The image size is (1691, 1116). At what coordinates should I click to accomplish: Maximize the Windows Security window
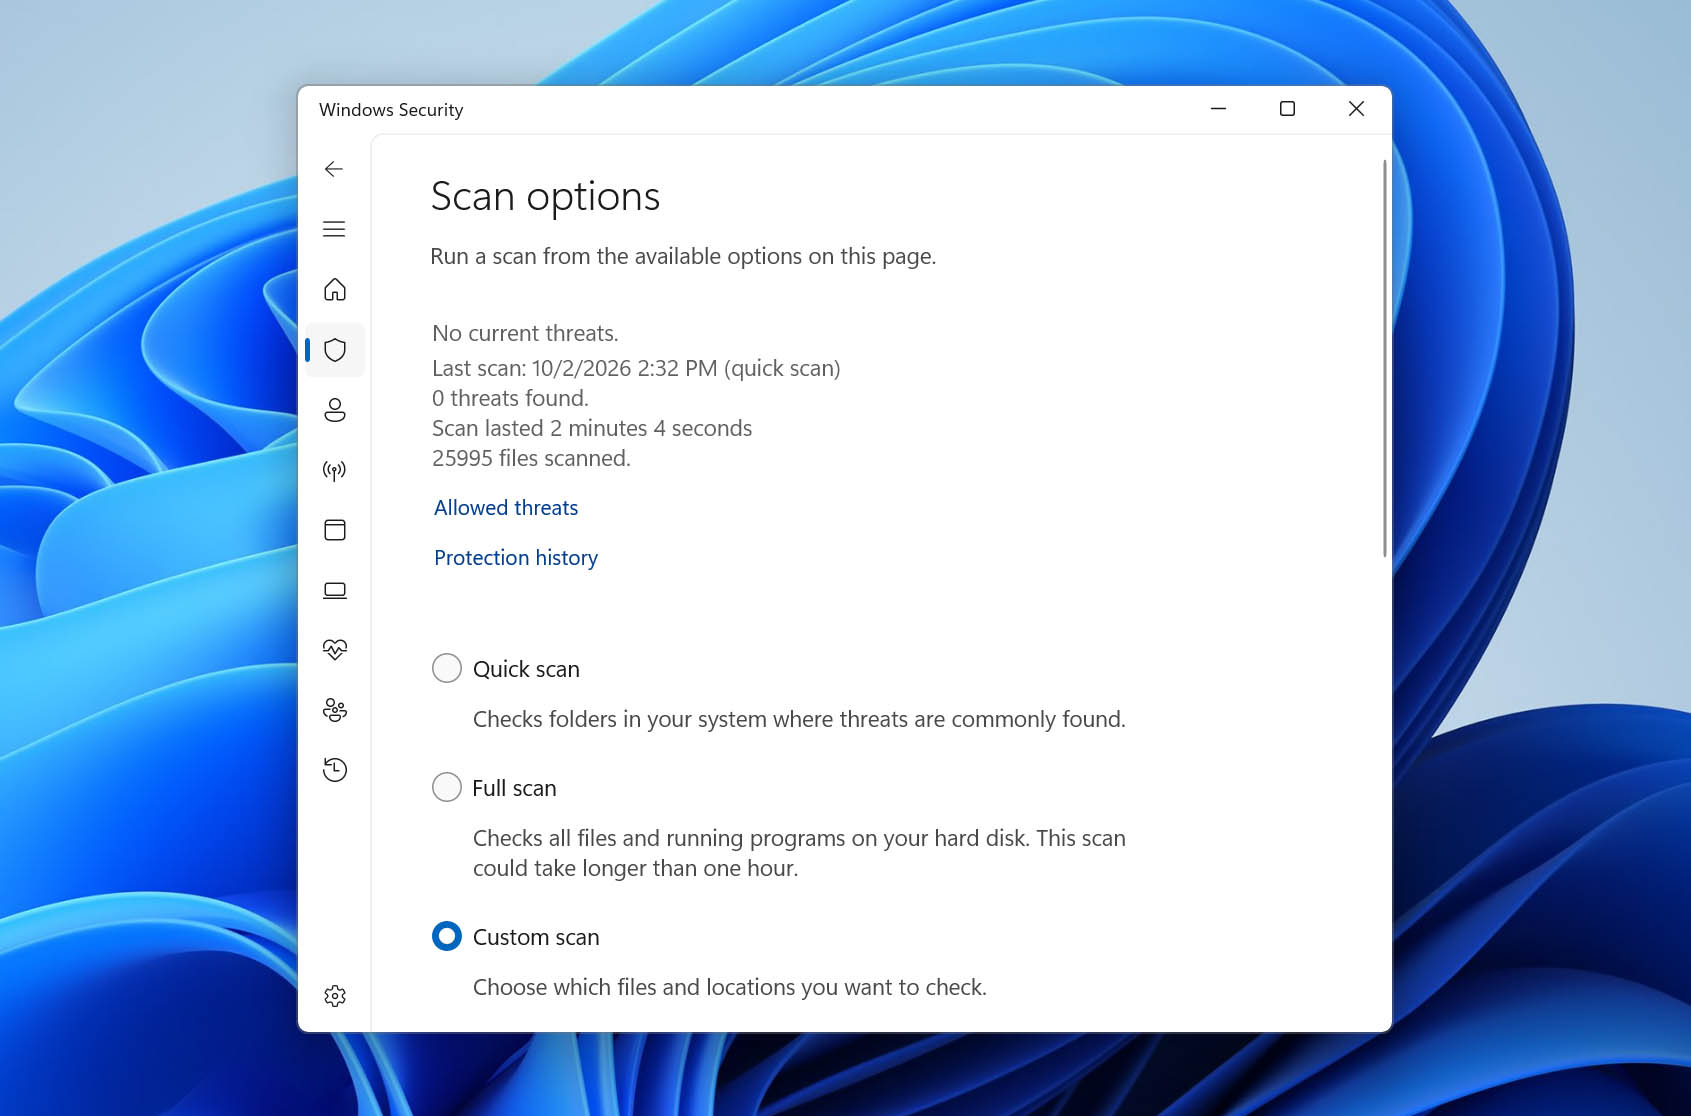click(1287, 109)
